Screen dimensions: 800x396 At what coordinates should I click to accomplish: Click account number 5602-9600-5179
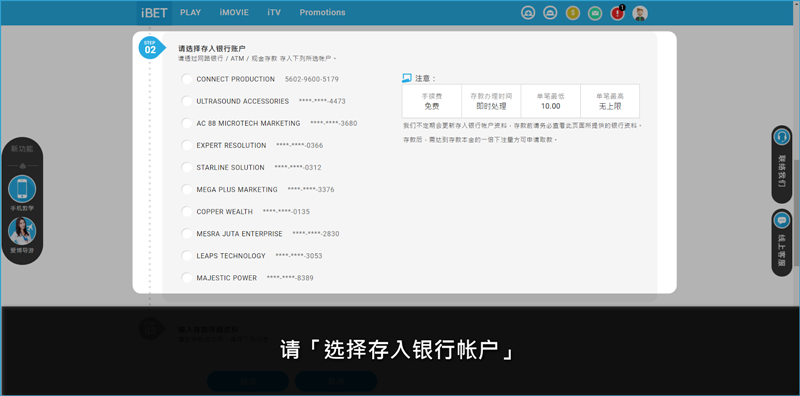(312, 79)
